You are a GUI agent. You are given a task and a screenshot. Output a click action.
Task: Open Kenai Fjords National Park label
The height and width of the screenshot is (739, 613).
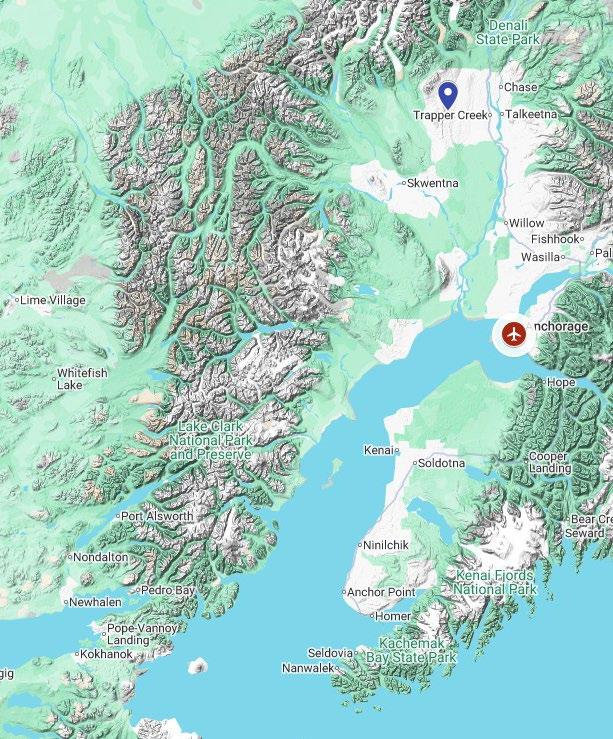495,582
